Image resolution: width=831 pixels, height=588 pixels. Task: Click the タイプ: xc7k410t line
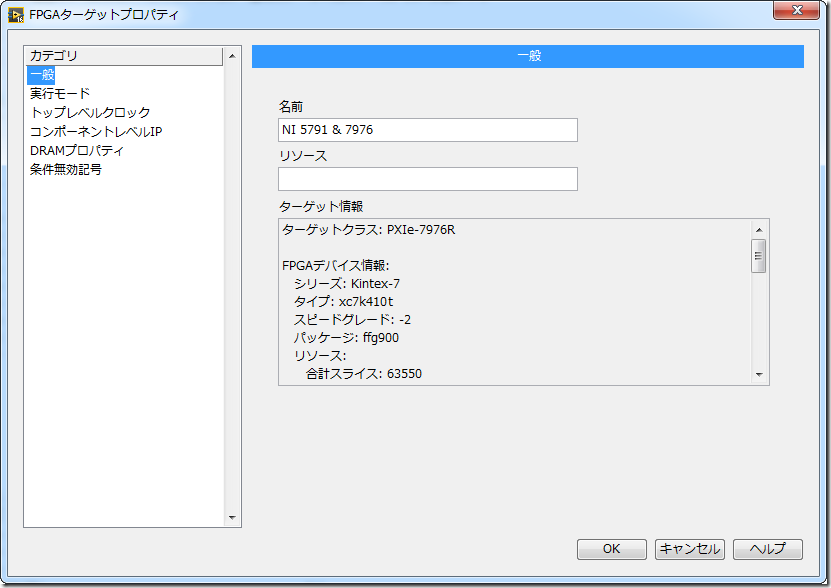343,302
